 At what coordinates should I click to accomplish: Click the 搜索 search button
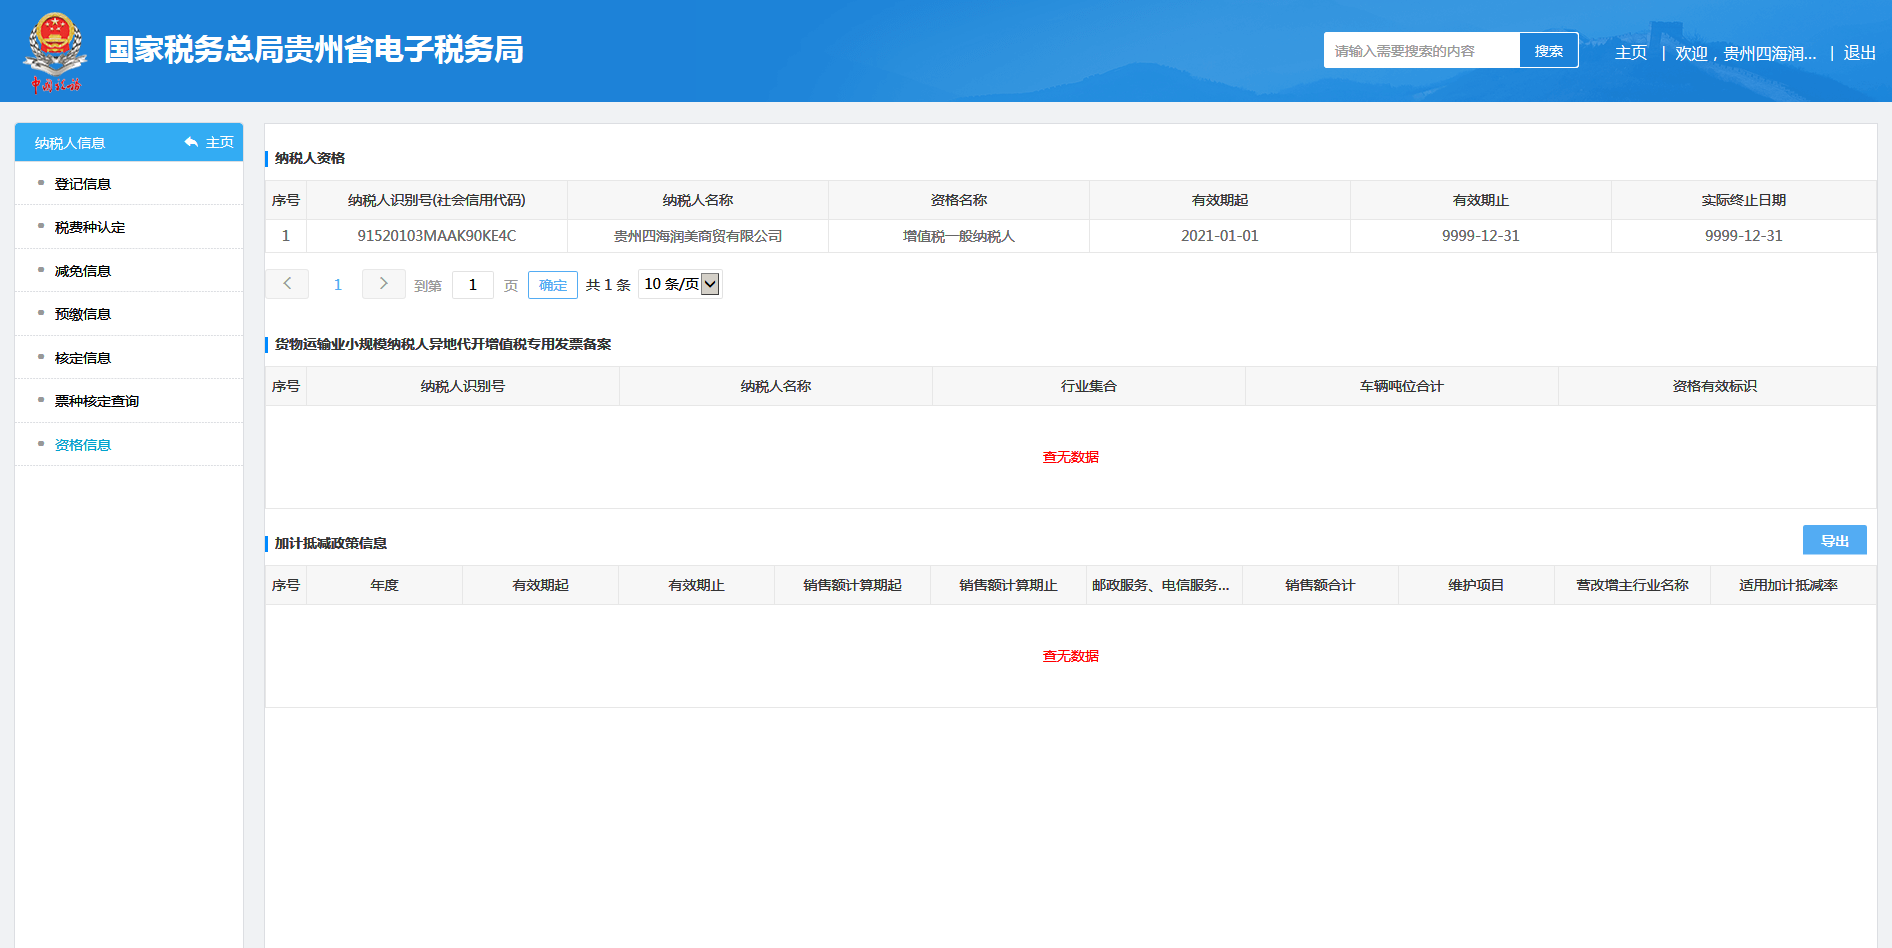coord(1548,51)
